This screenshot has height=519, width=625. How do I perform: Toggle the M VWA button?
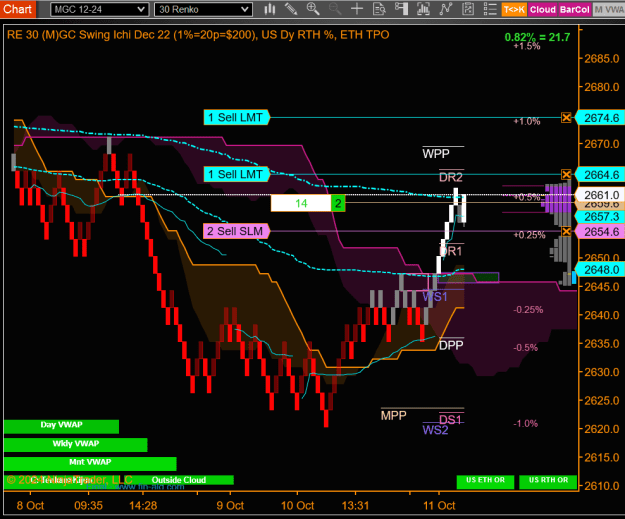point(609,10)
